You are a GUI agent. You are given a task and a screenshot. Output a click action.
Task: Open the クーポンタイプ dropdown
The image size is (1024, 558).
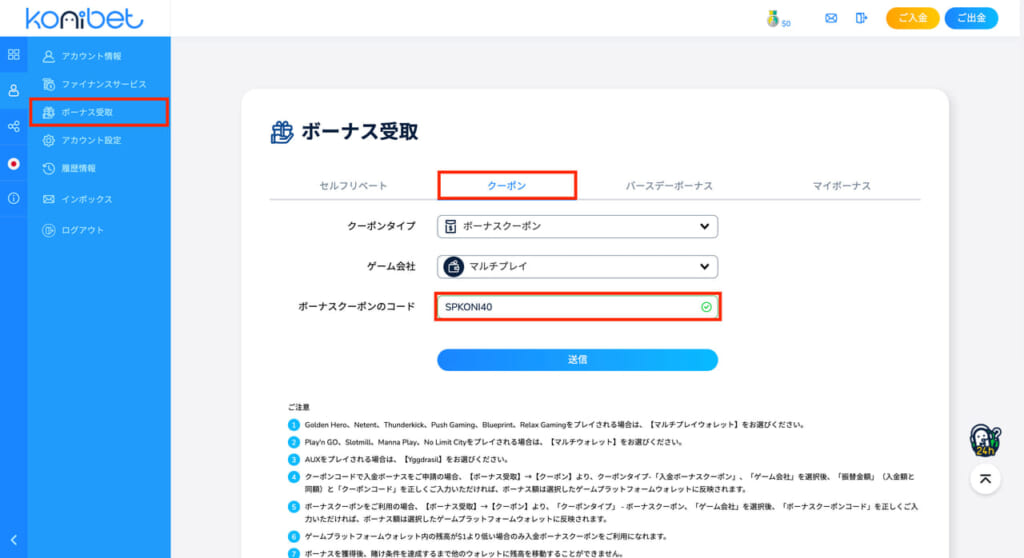point(577,227)
